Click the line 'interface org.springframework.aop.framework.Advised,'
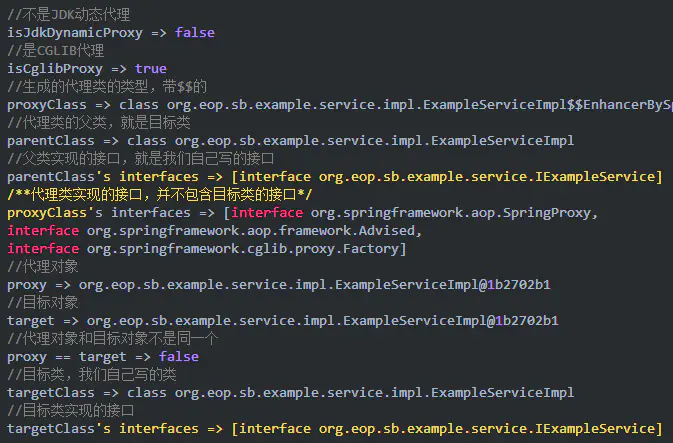Image resolution: width=673 pixels, height=443 pixels. click(215, 231)
